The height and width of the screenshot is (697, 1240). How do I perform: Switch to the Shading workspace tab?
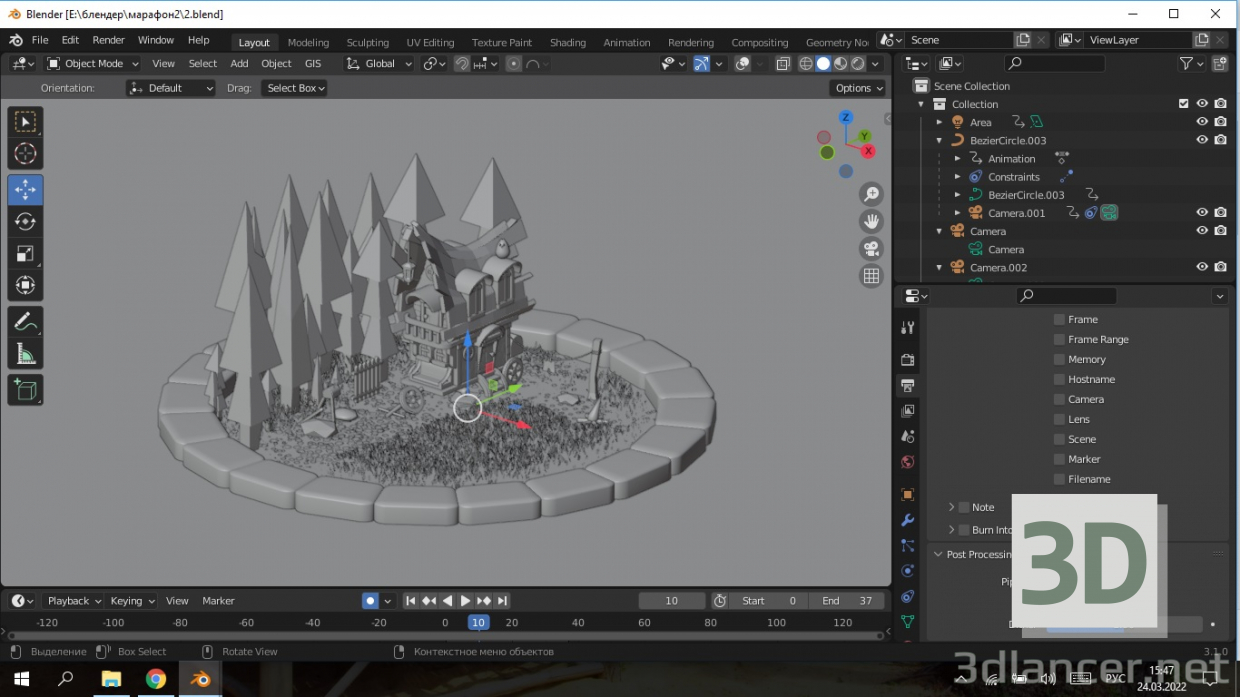click(567, 42)
